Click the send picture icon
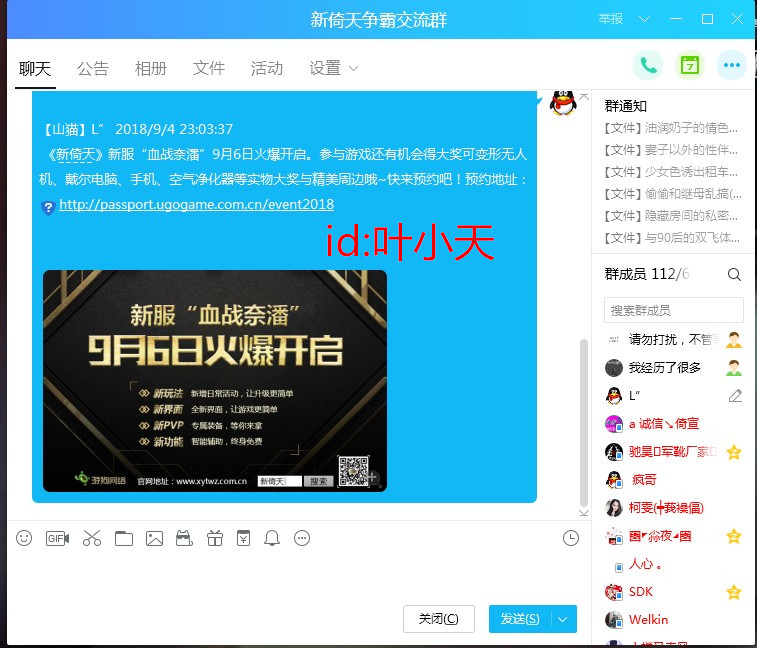This screenshot has height=648, width=757. pyautogui.click(x=154, y=538)
